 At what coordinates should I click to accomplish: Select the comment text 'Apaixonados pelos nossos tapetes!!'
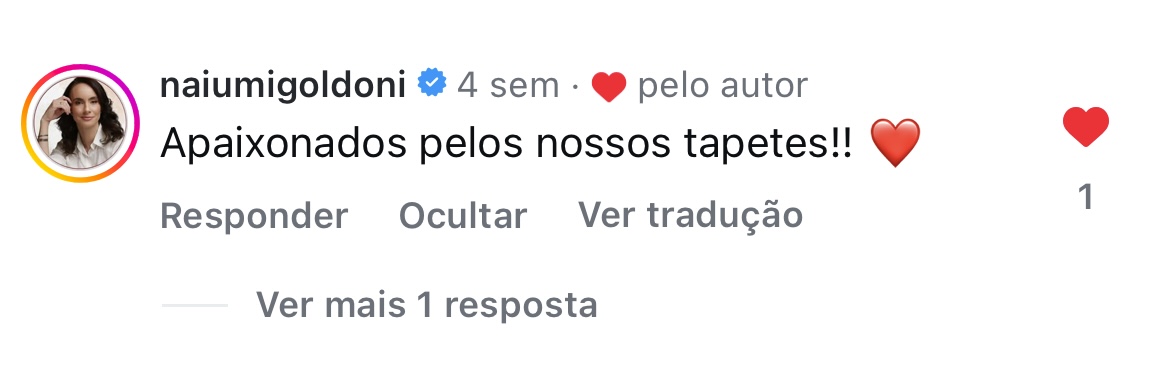(x=506, y=143)
